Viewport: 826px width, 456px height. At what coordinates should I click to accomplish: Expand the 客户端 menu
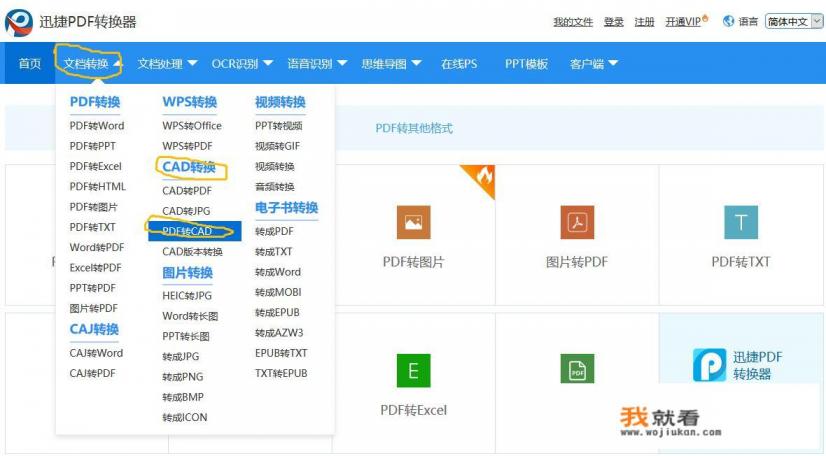click(593, 64)
